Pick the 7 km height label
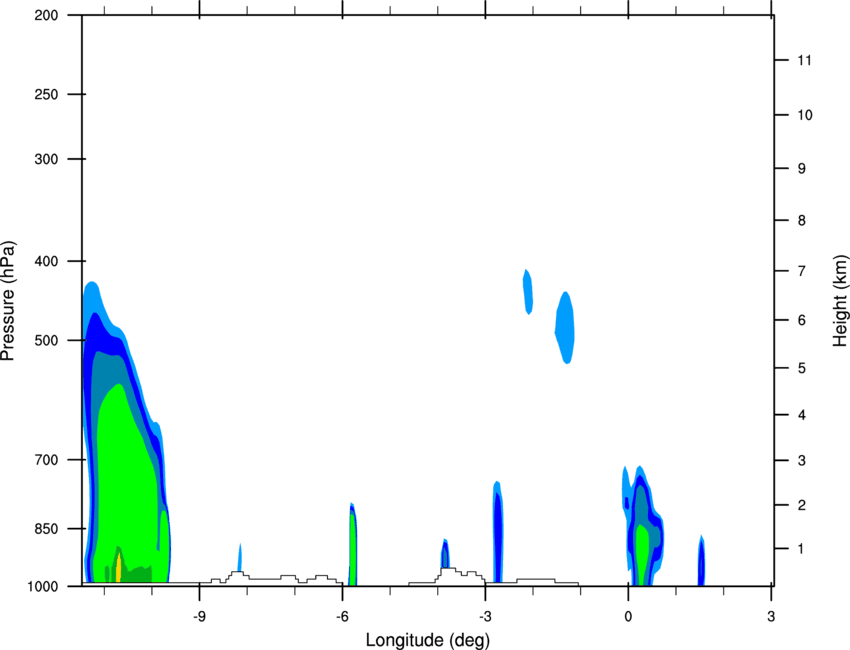This screenshot has width=850, height=650. point(802,271)
